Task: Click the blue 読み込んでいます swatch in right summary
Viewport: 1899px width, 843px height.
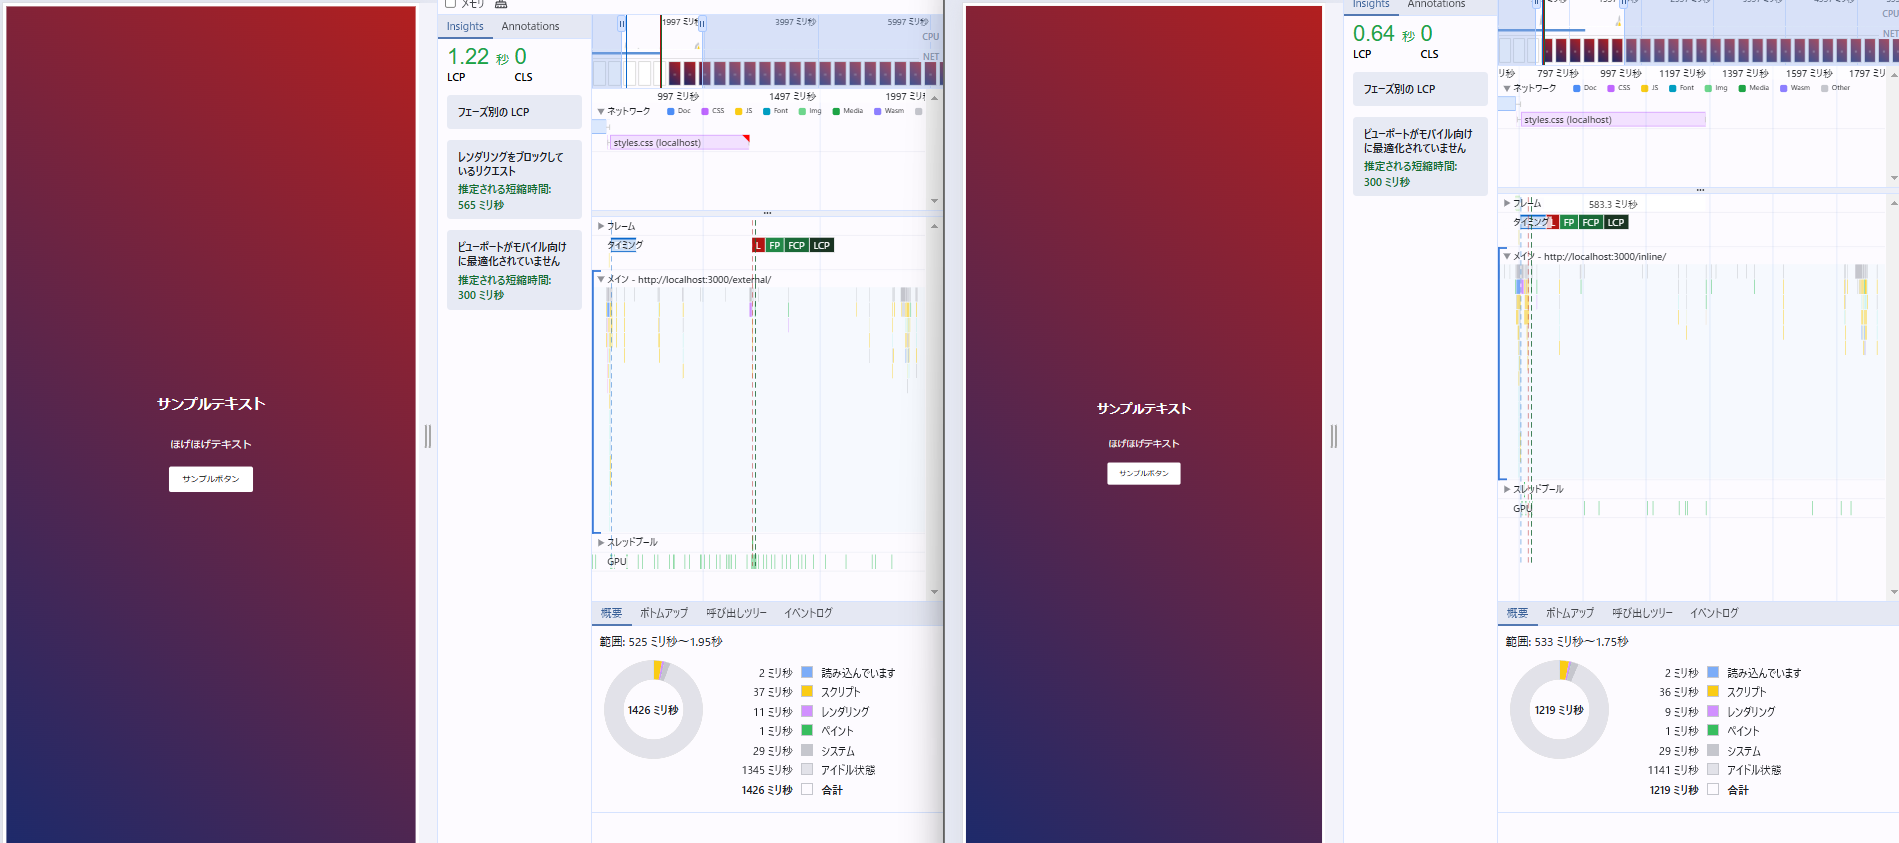Action: click(x=1713, y=672)
